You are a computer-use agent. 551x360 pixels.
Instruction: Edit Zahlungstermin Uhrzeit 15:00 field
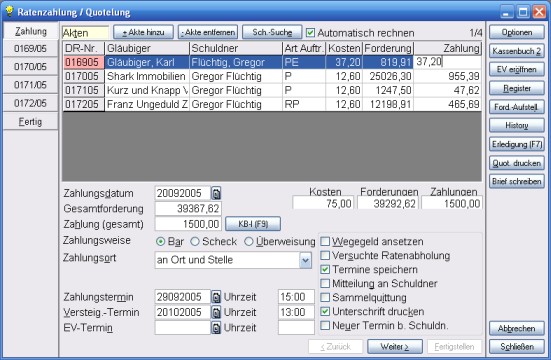[296, 297]
